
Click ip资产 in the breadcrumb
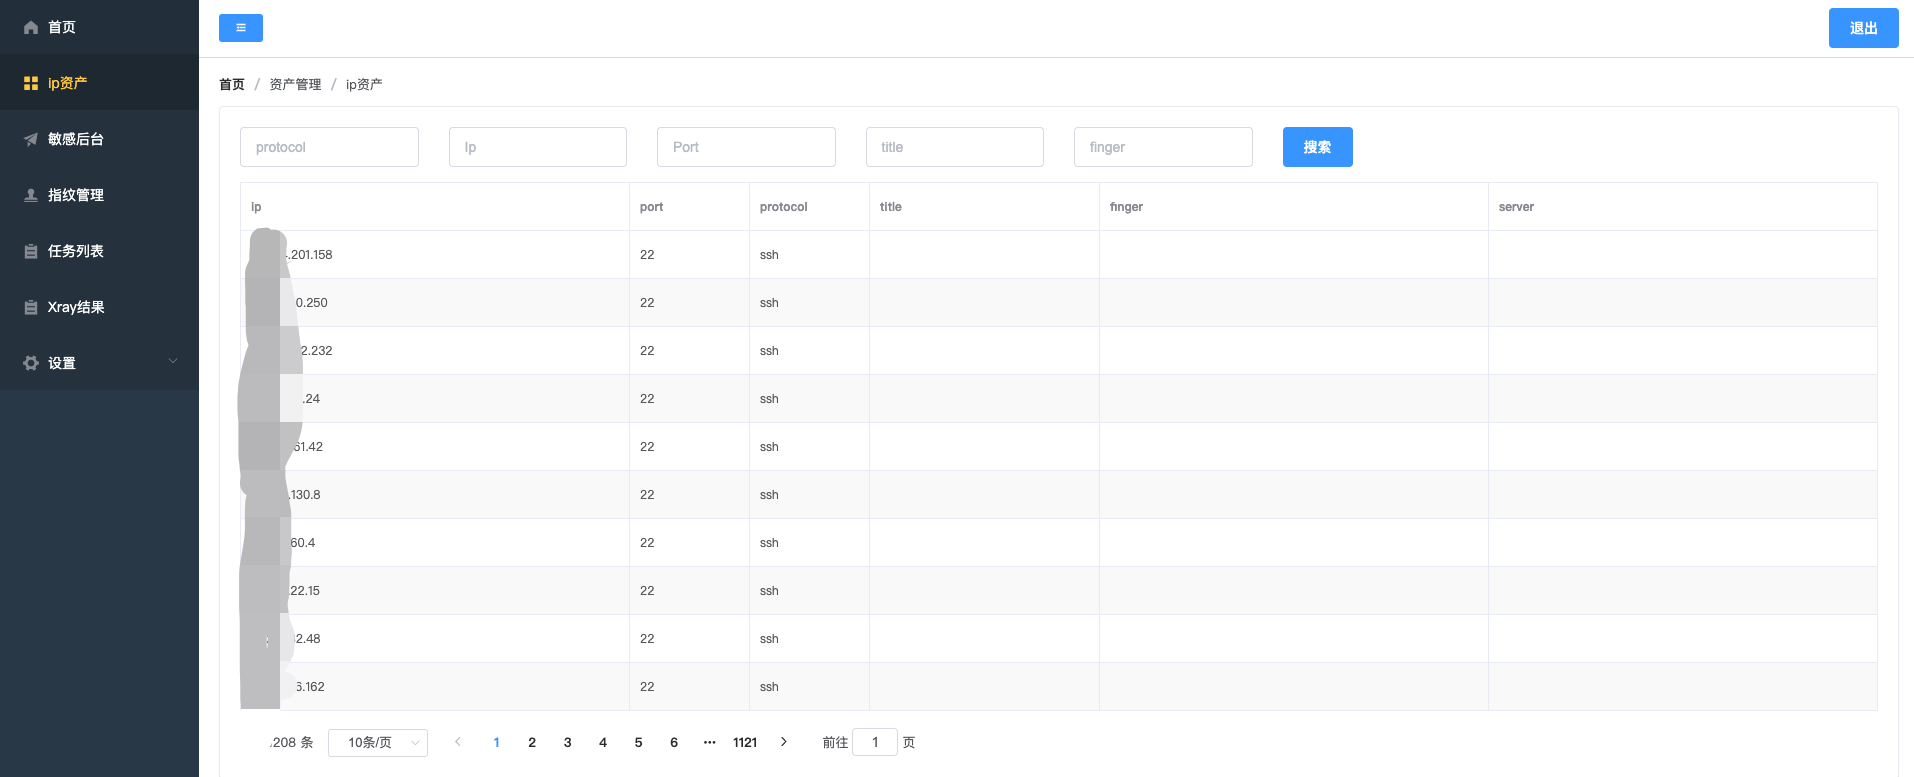[364, 84]
